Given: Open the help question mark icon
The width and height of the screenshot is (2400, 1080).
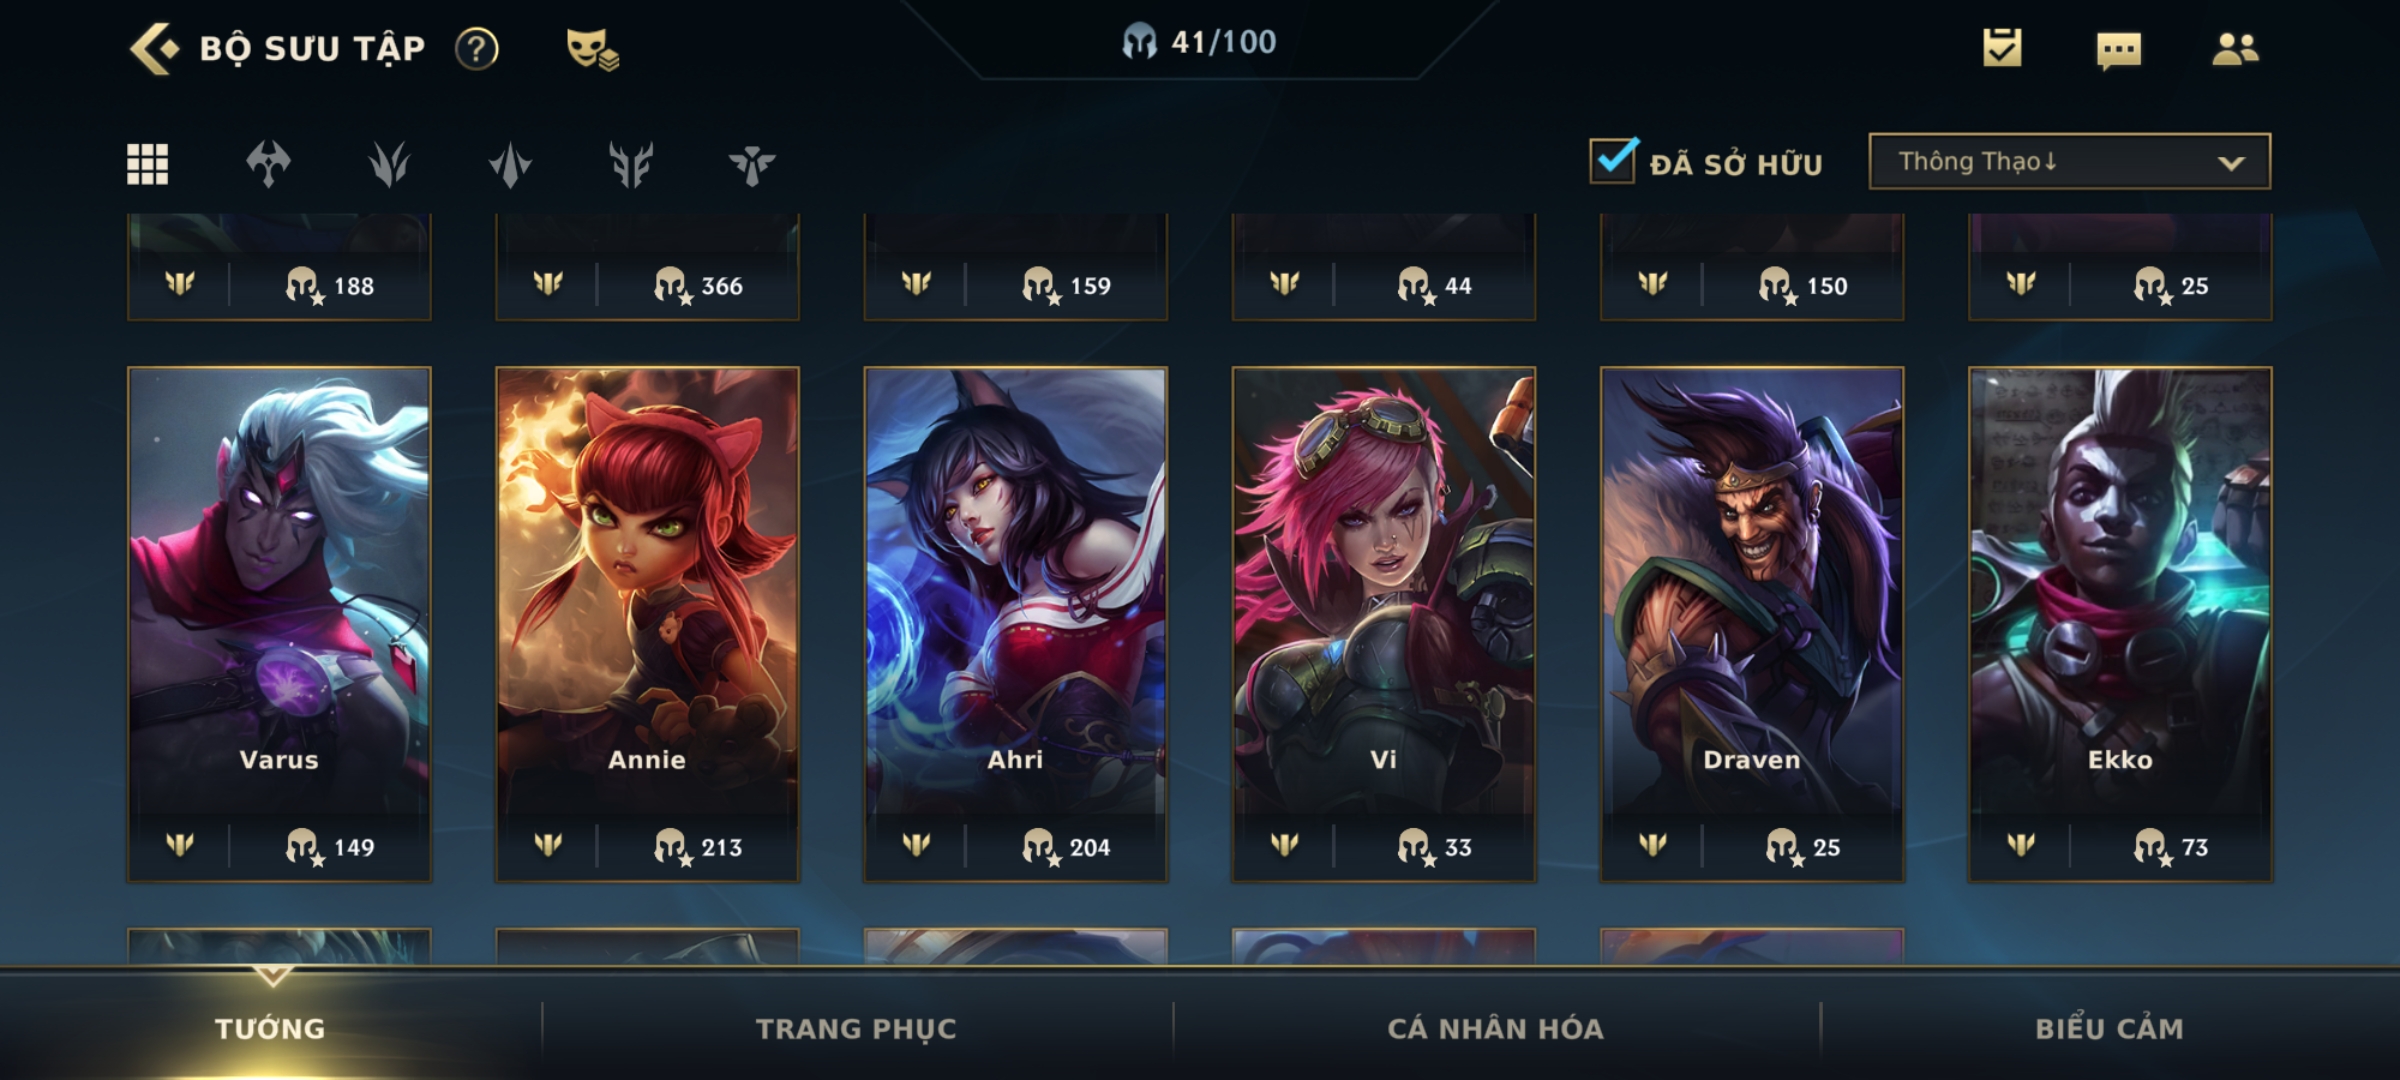Looking at the screenshot, I should 477,49.
